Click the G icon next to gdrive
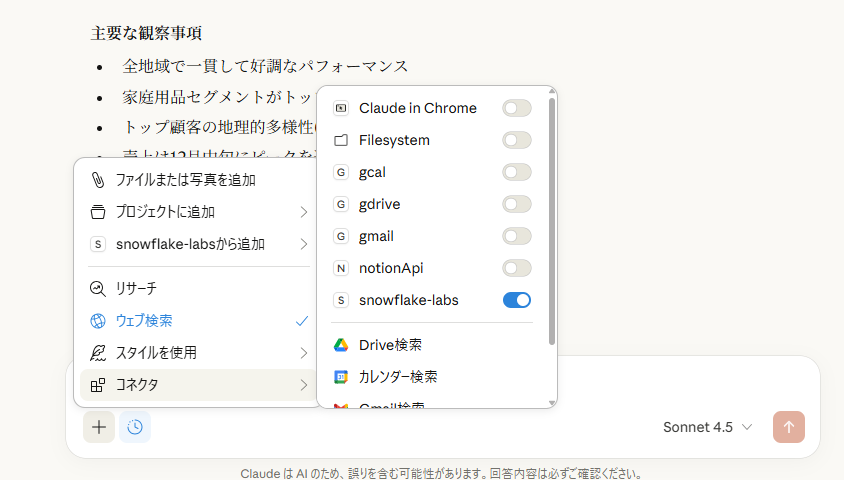844x480 pixels. coord(341,204)
